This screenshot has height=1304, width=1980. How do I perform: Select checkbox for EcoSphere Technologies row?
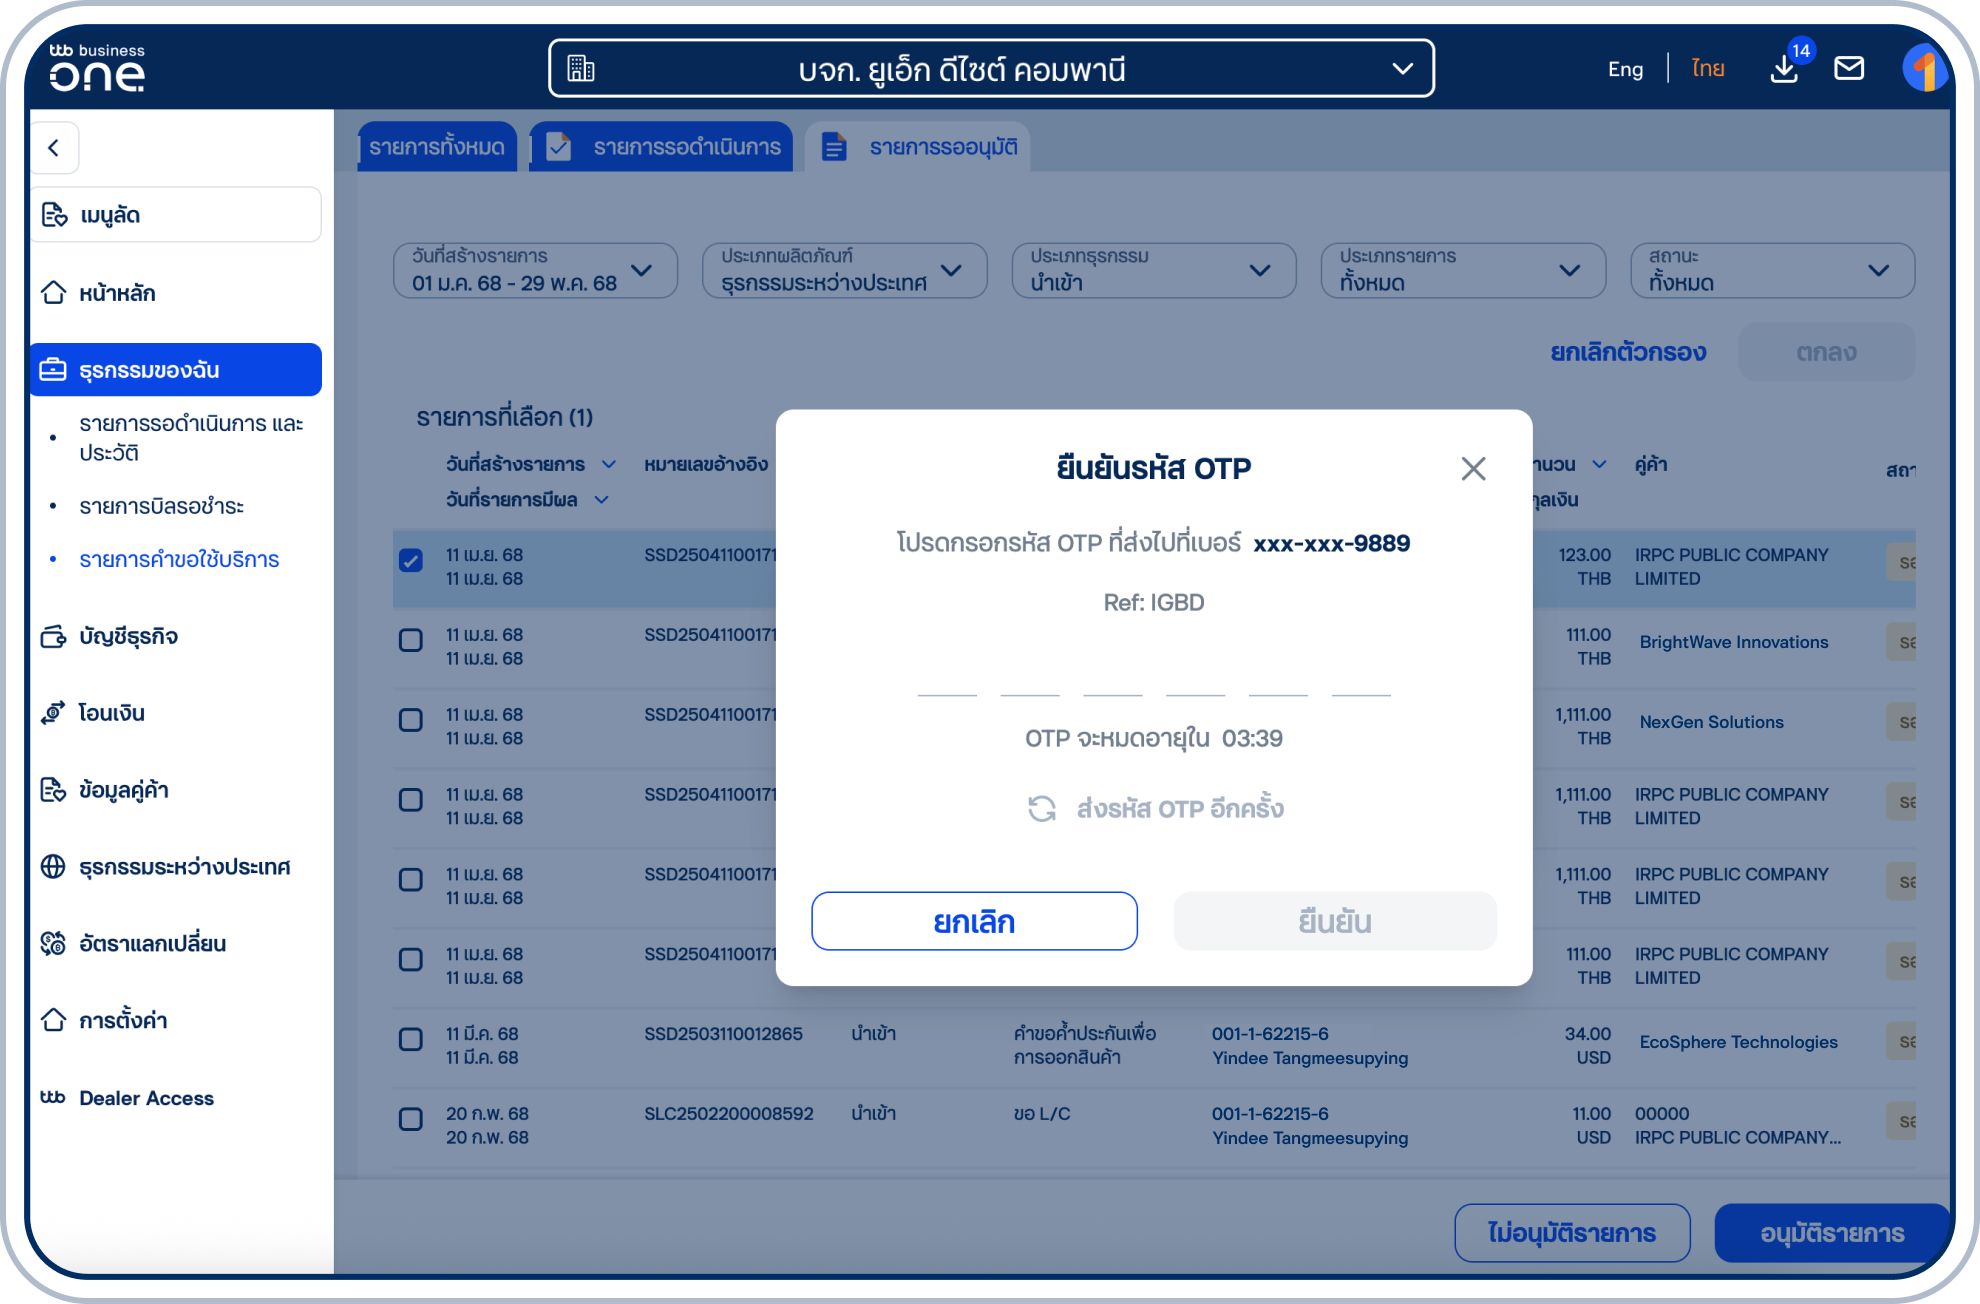pyautogui.click(x=411, y=1039)
